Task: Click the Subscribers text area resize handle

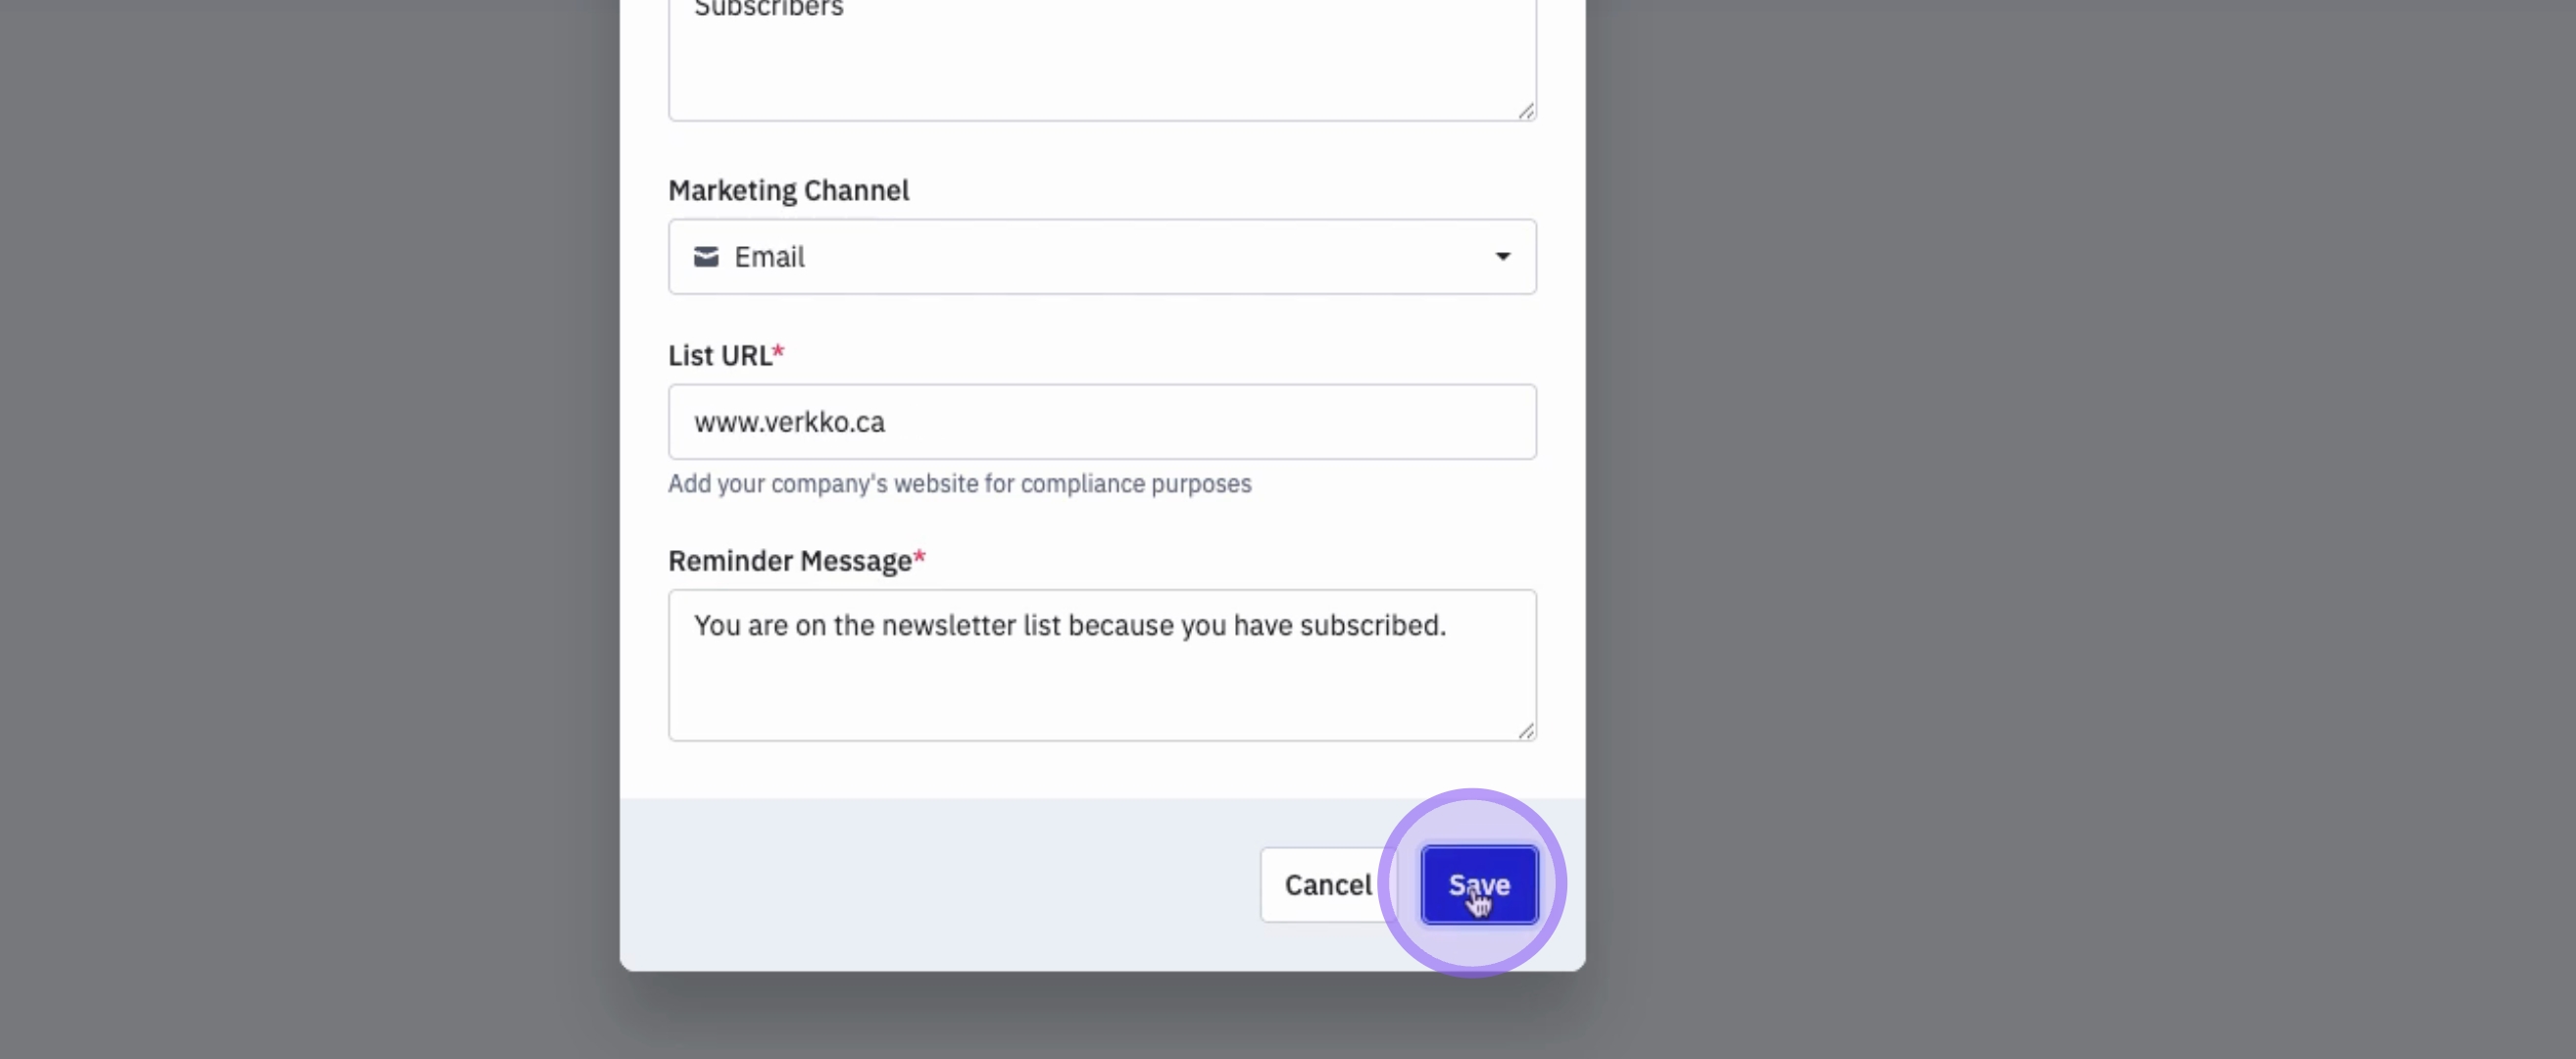Action: point(1526,111)
